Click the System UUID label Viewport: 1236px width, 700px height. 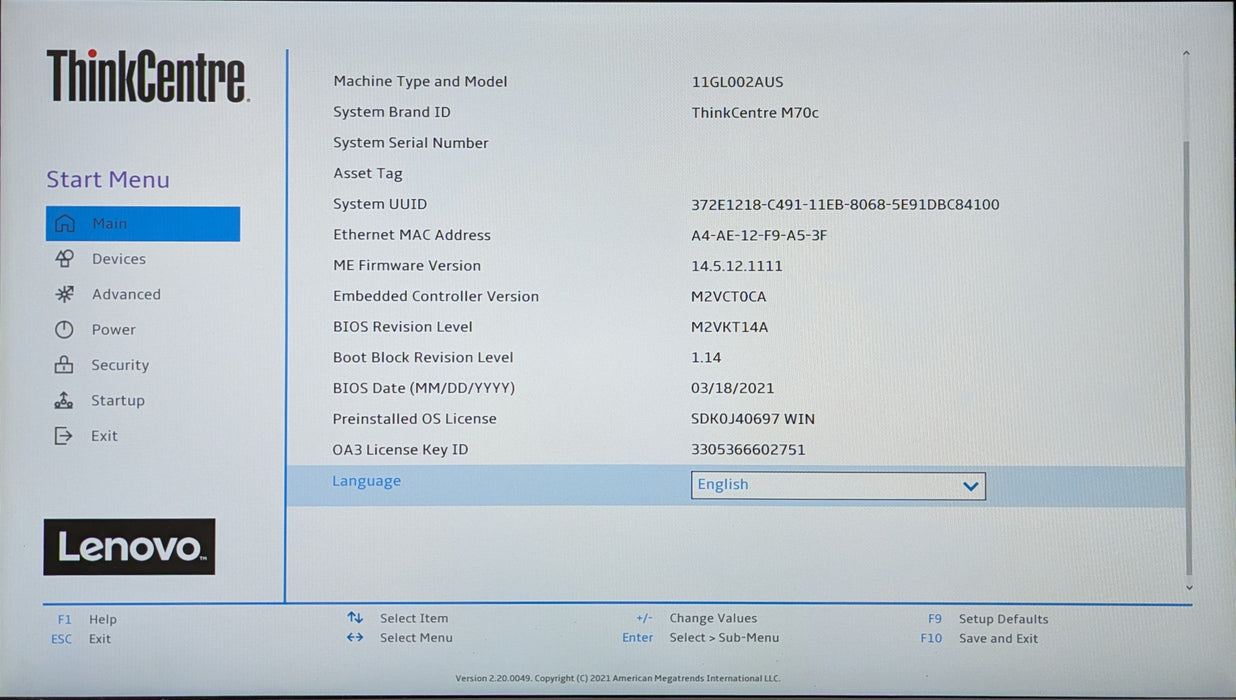[x=380, y=204]
